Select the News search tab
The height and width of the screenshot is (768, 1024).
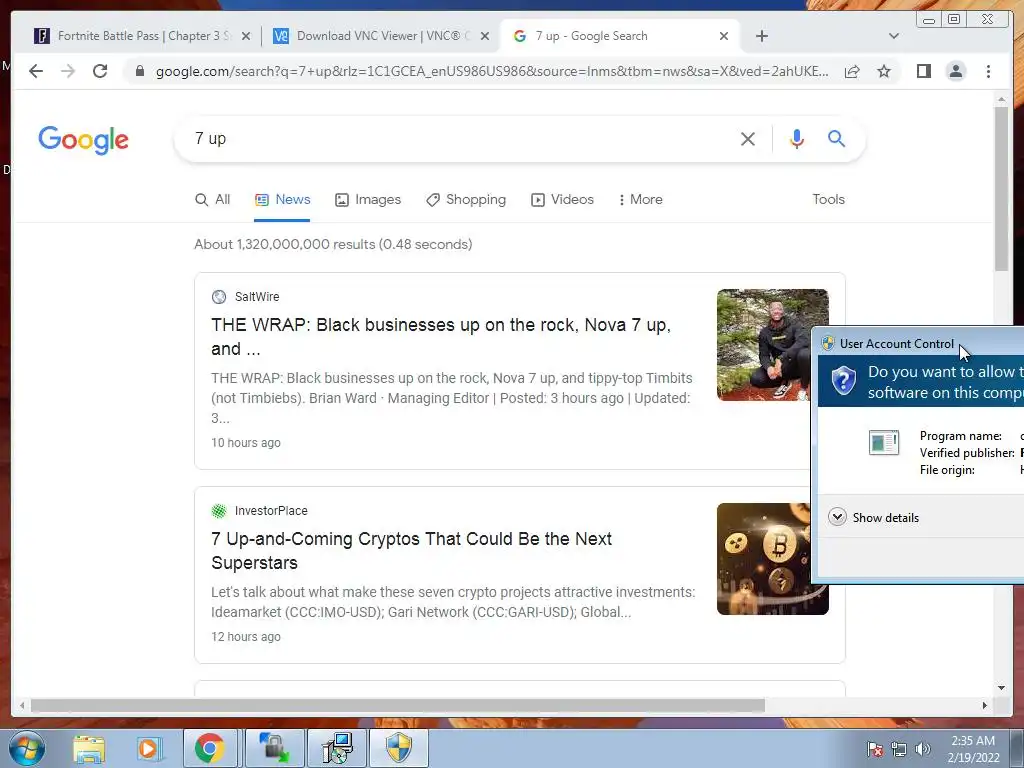tap(282, 200)
